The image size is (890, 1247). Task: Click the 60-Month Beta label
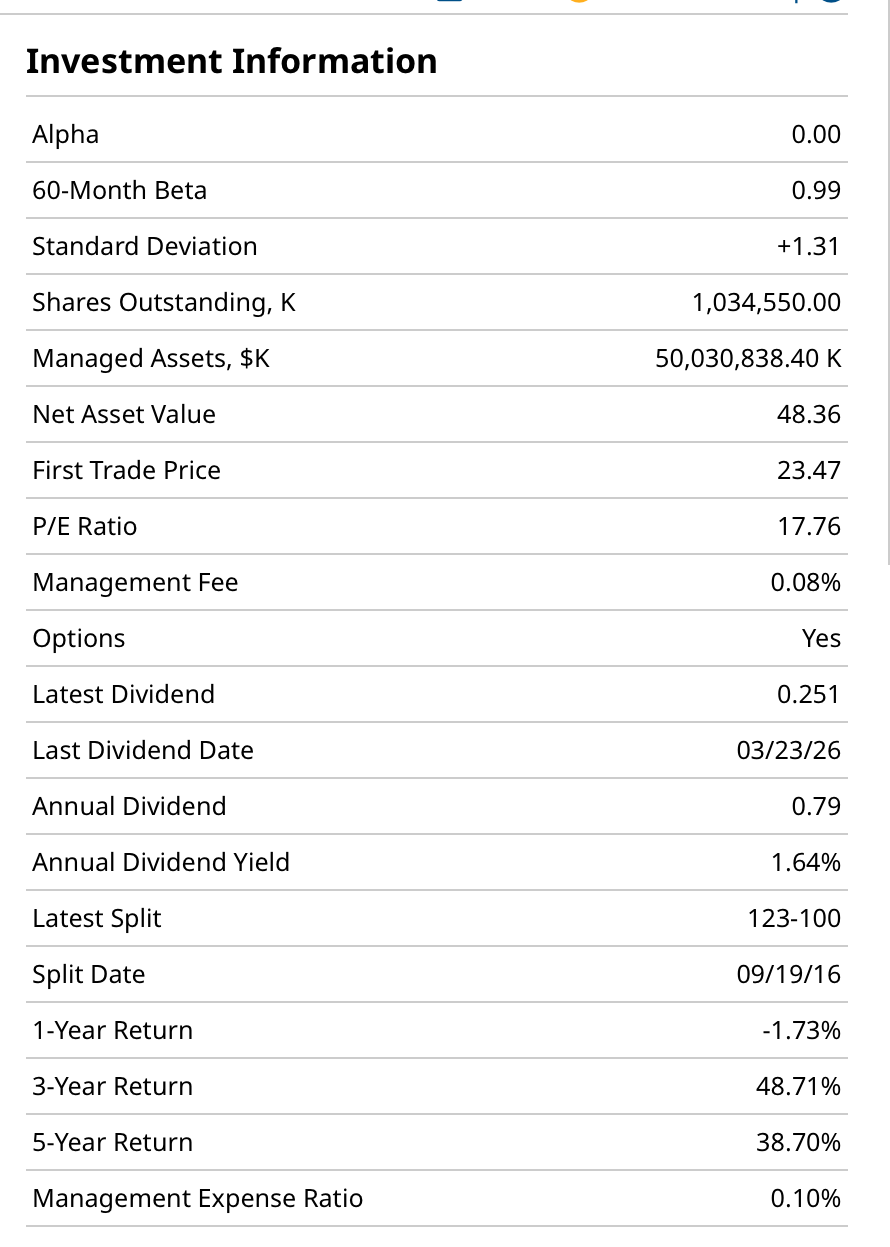pos(120,190)
